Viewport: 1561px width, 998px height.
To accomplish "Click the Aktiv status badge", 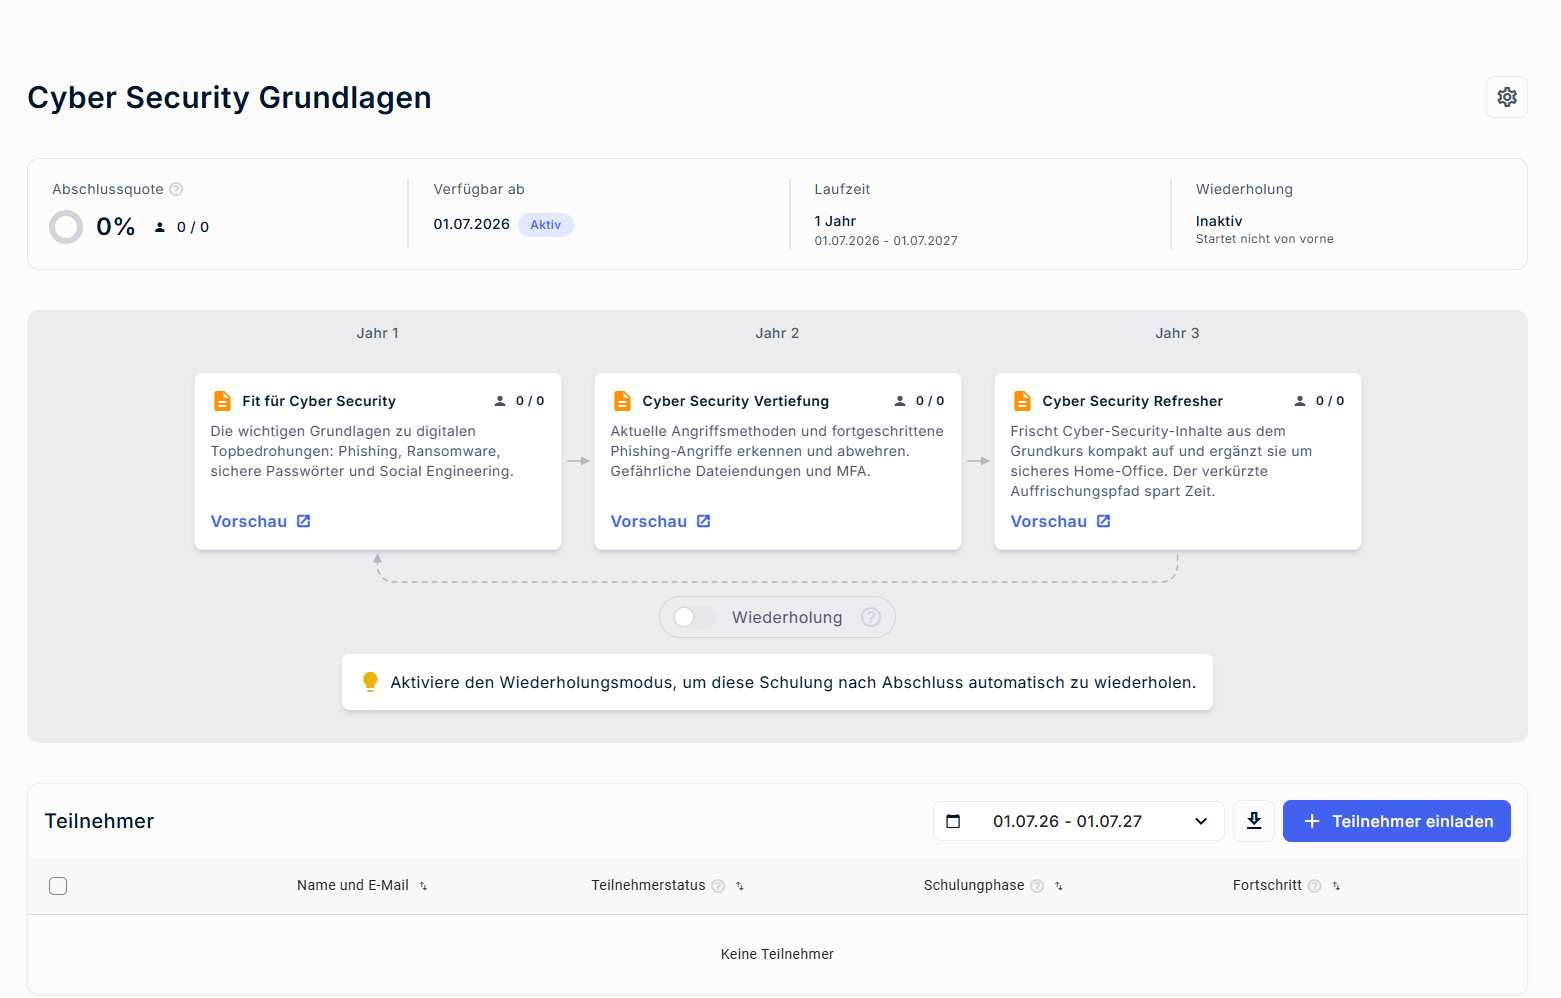I will (546, 225).
